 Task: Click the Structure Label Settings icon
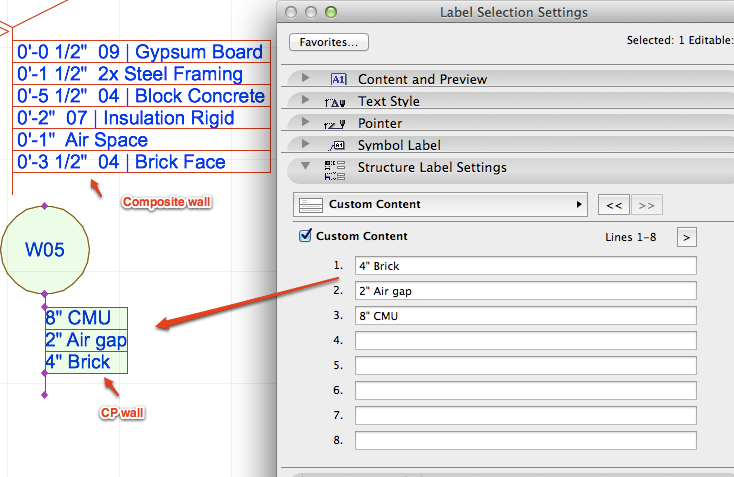(336, 168)
